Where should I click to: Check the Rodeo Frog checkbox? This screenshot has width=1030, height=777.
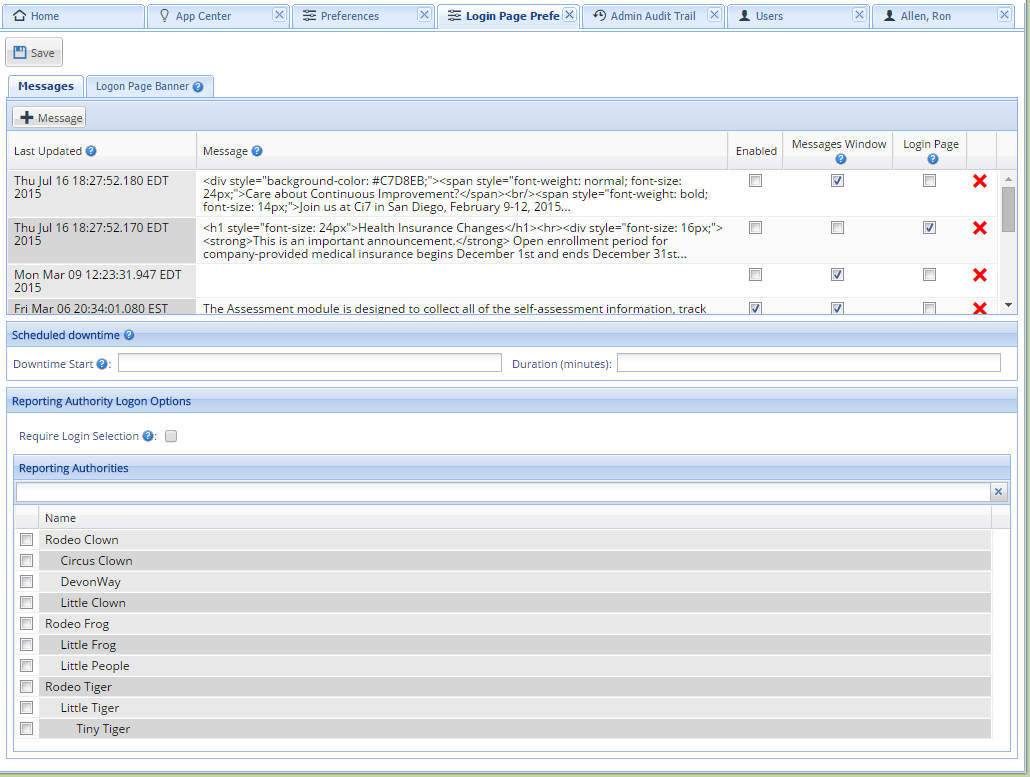click(x=26, y=624)
